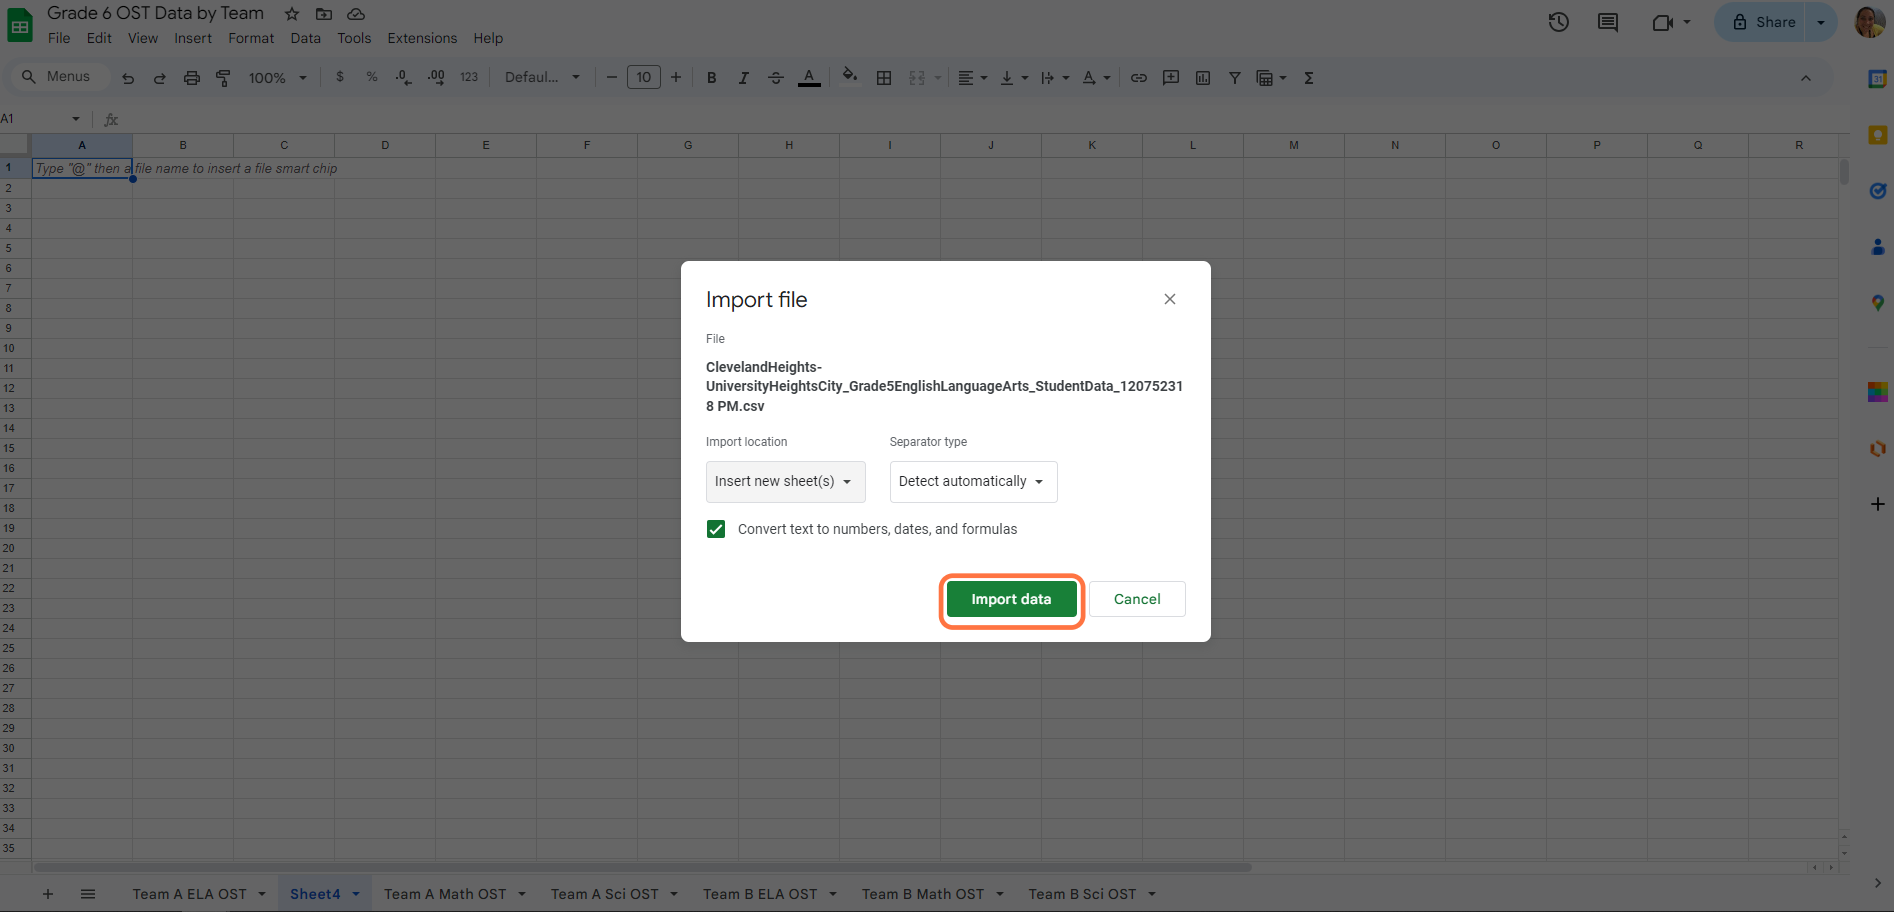Switch to Team A Sci OST tab
This screenshot has width=1894, height=912.
[605, 894]
